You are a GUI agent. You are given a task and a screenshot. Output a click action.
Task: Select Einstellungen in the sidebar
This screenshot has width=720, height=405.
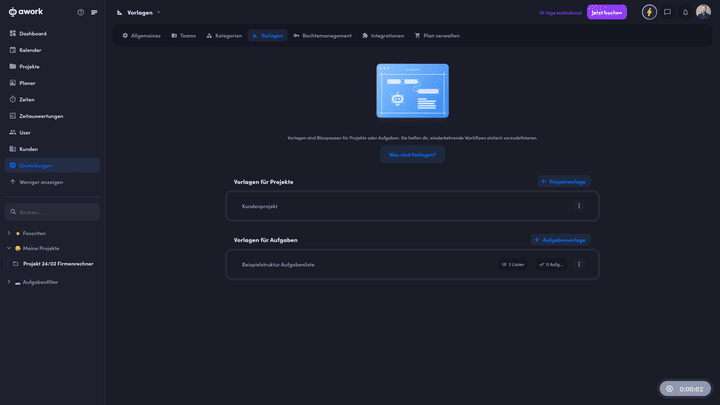pyautogui.click(x=52, y=165)
